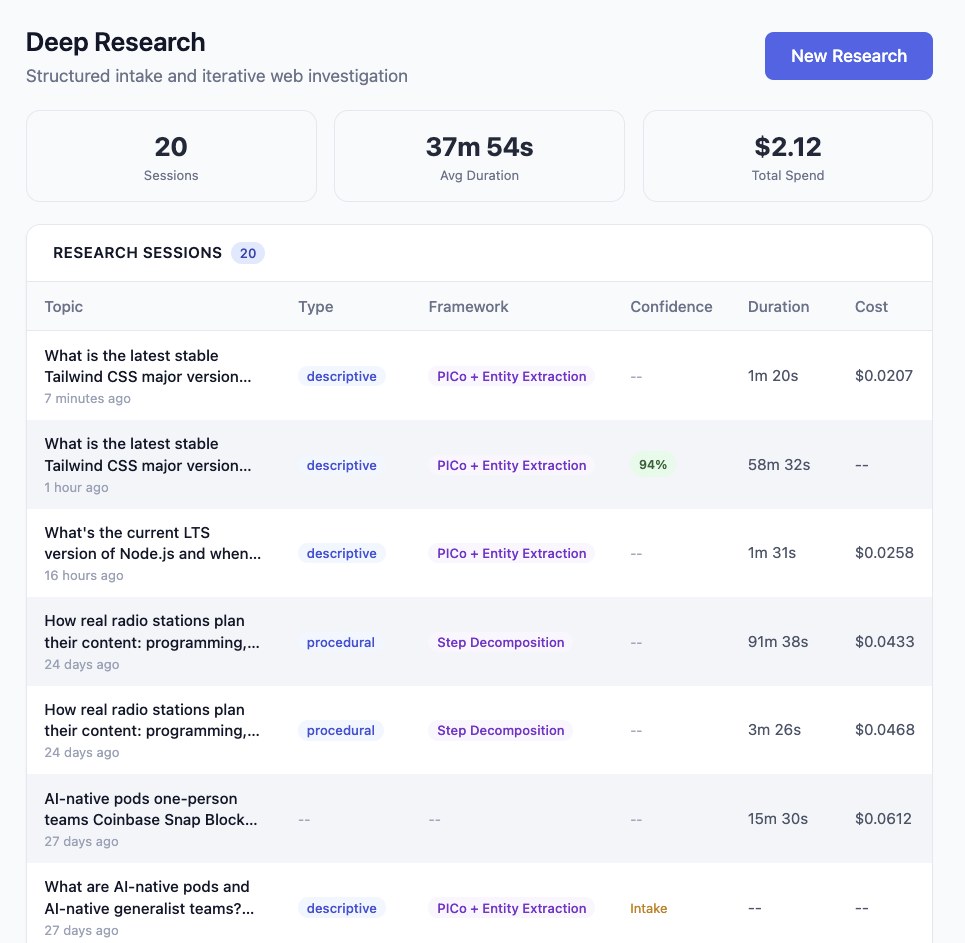Sort by the Cost column header

pos(871,307)
